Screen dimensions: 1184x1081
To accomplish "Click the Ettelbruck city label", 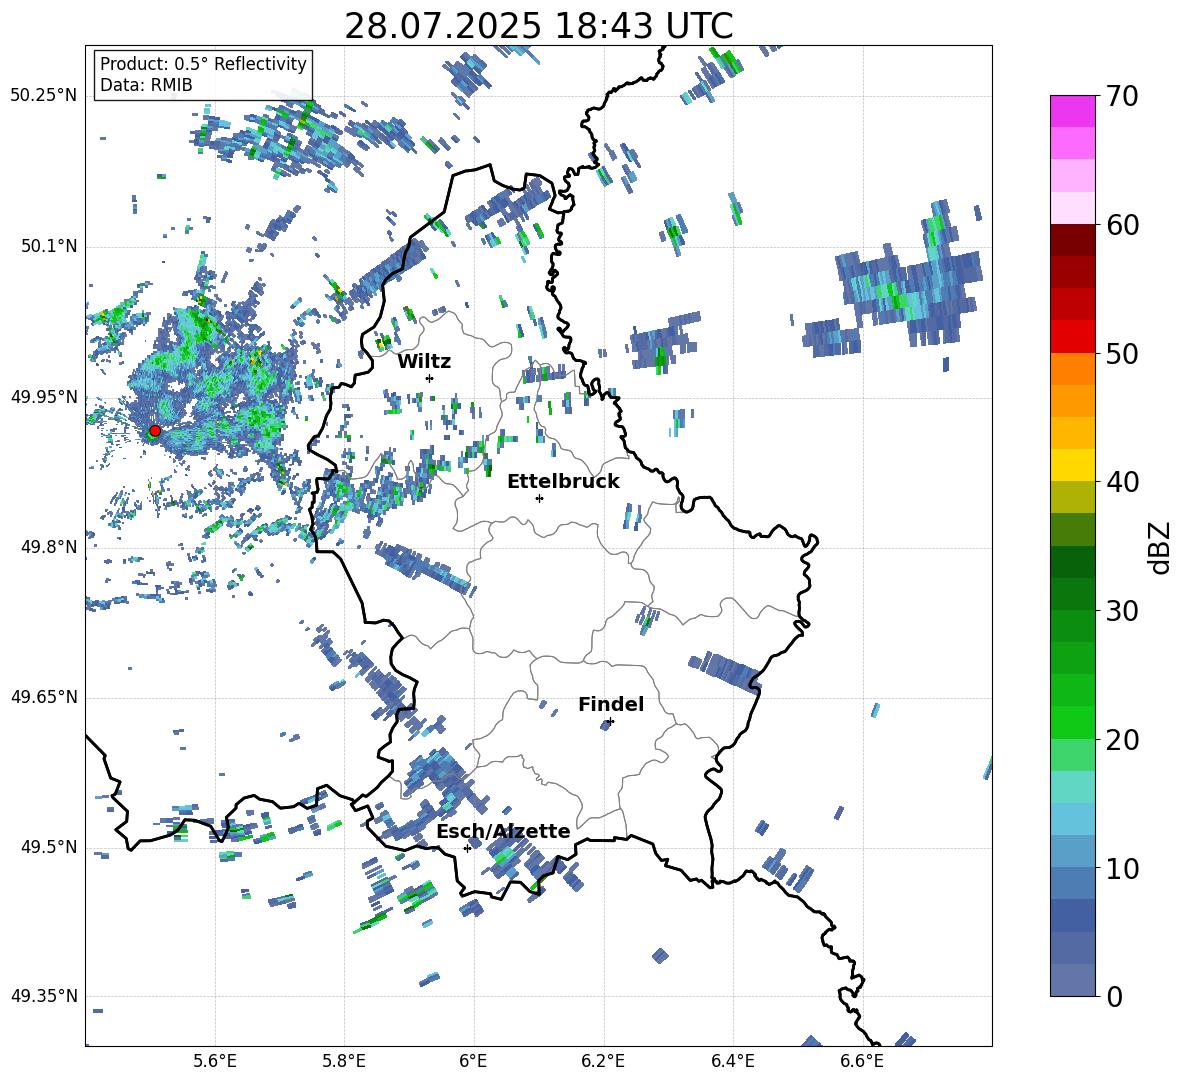I will tap(563, 482).
